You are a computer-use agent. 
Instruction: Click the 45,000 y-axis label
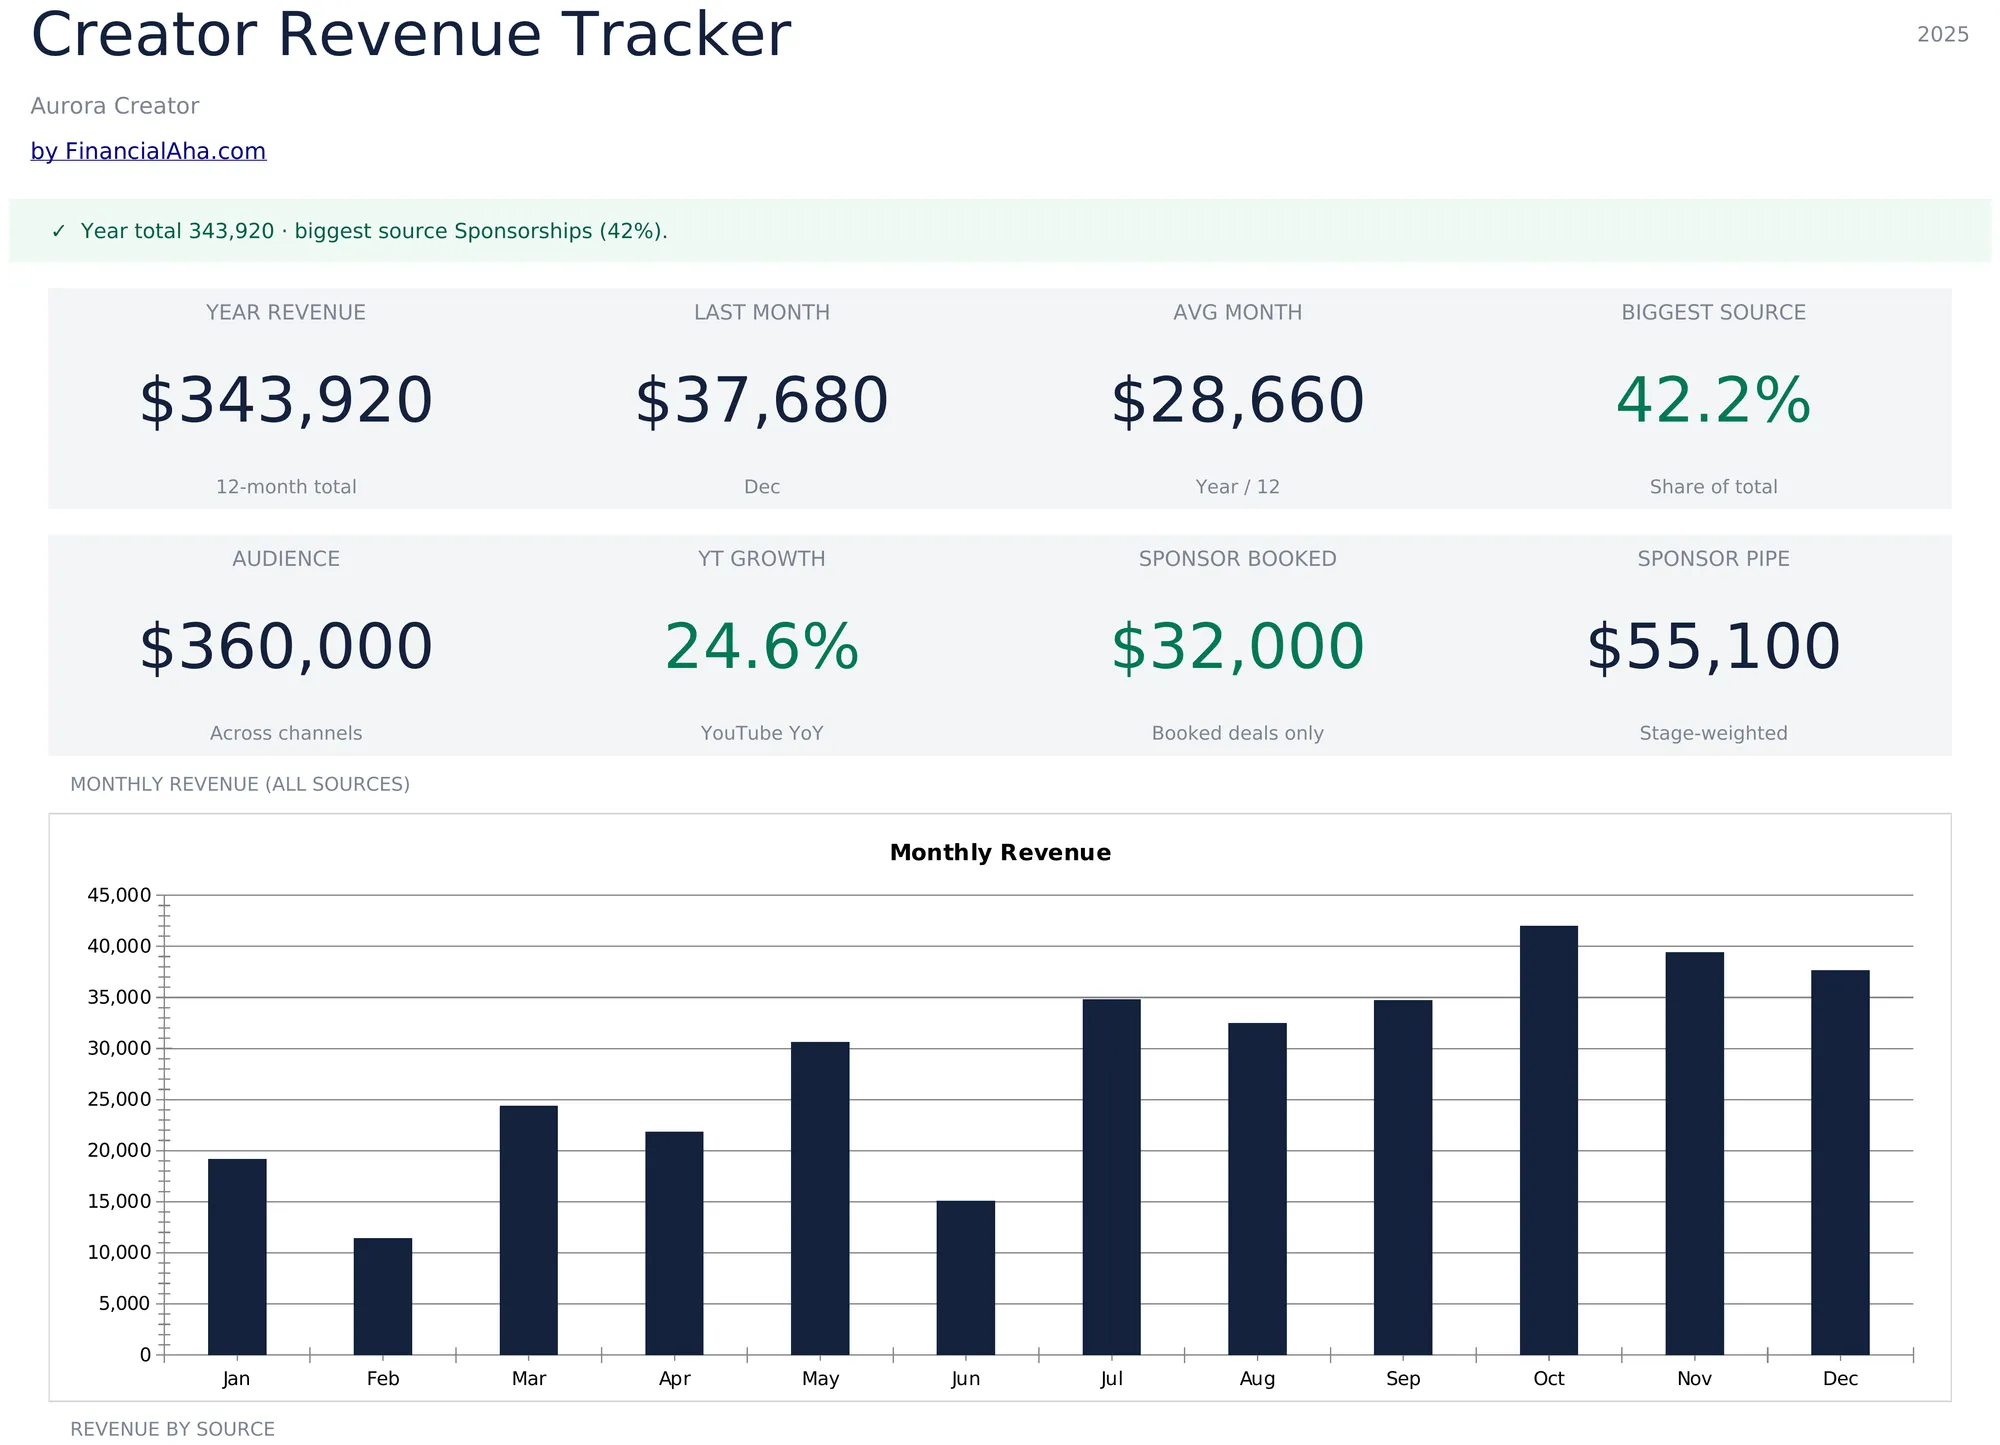click(x=119, y=895)
